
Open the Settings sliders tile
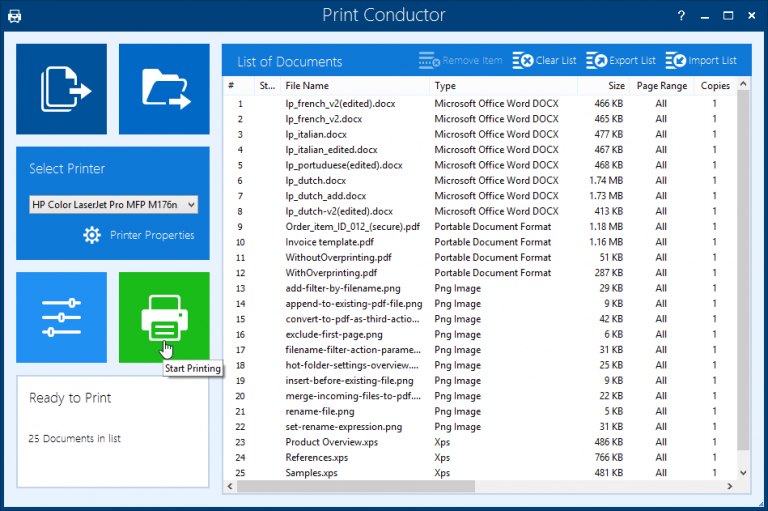coord(62,317)
